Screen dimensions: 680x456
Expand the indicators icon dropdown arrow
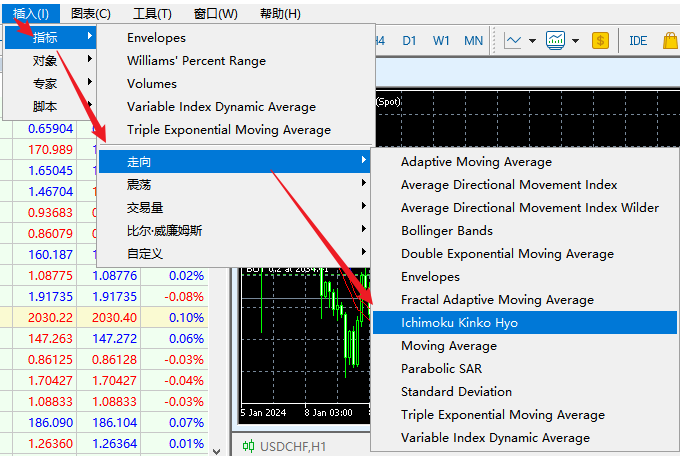point(575,41)
